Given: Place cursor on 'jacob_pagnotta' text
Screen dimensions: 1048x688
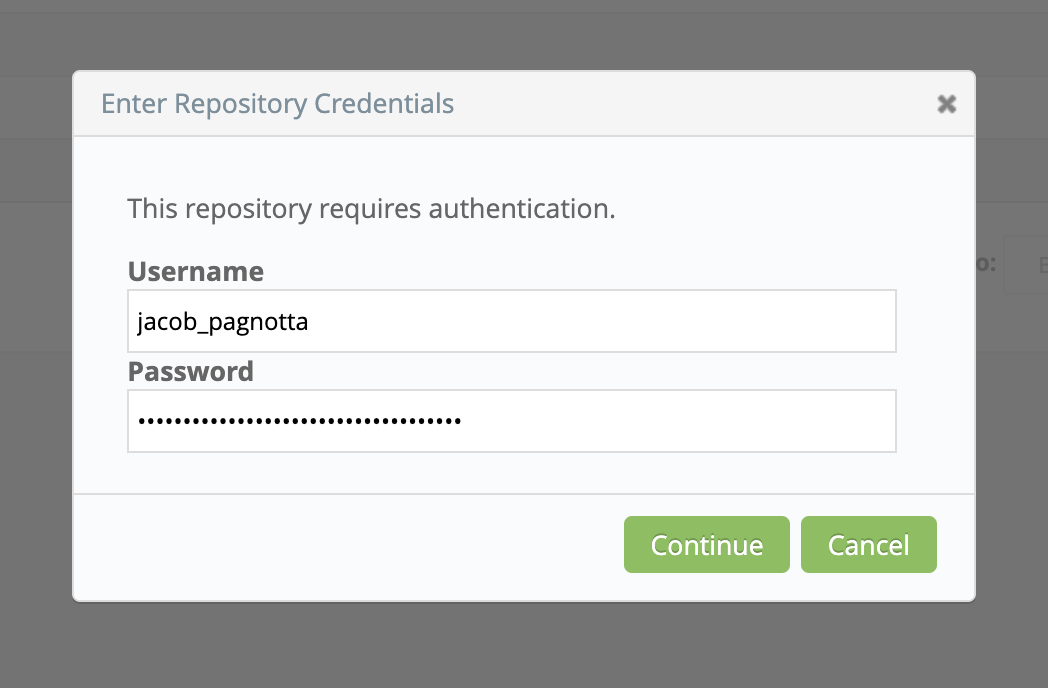Looking at the screenshot, I should pyautogui.click(x=222, y=322).
